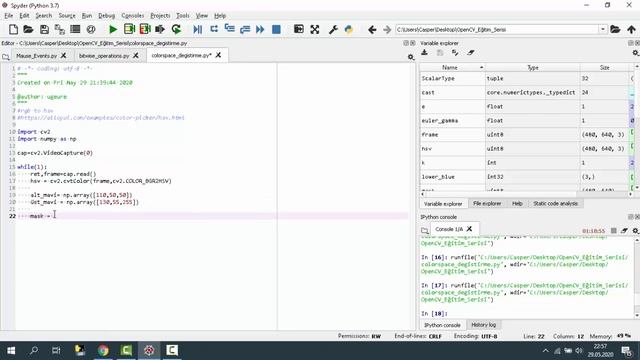
Task: Change to the parent directory
Action: [x=631, y=29]
